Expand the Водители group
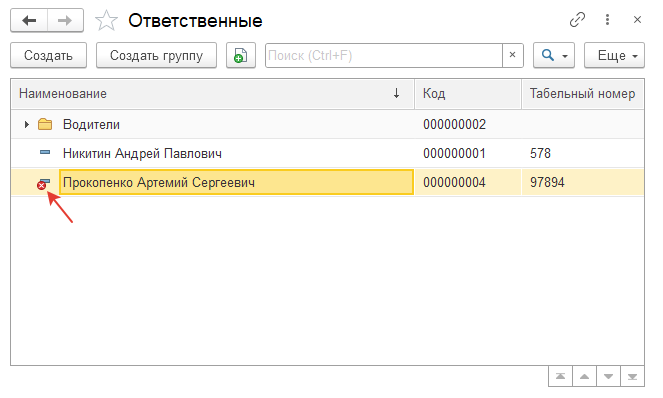Image resolution: width=663 pixels, height=398 pixels. click(x=26, y=124)
